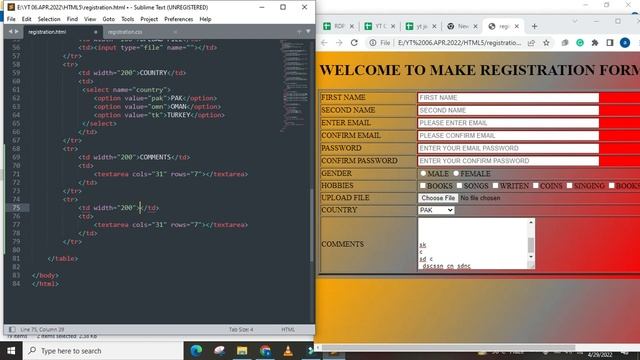The image size is (640, 360).
Task: Open a new Chrome tab with plus
Action: coord(534,26)
